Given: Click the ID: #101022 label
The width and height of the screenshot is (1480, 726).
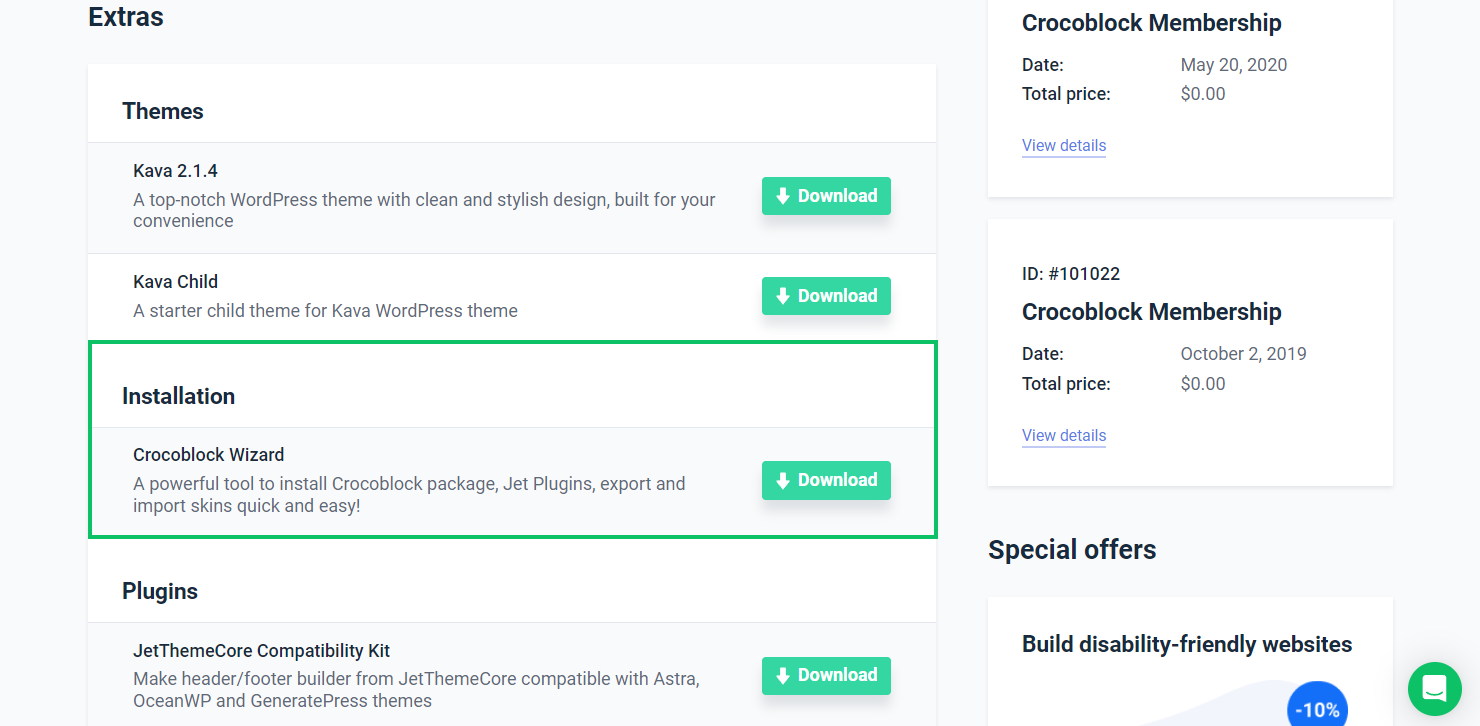Looking at the screenshot, I should pyautogui.click(x=1071, y=274).
